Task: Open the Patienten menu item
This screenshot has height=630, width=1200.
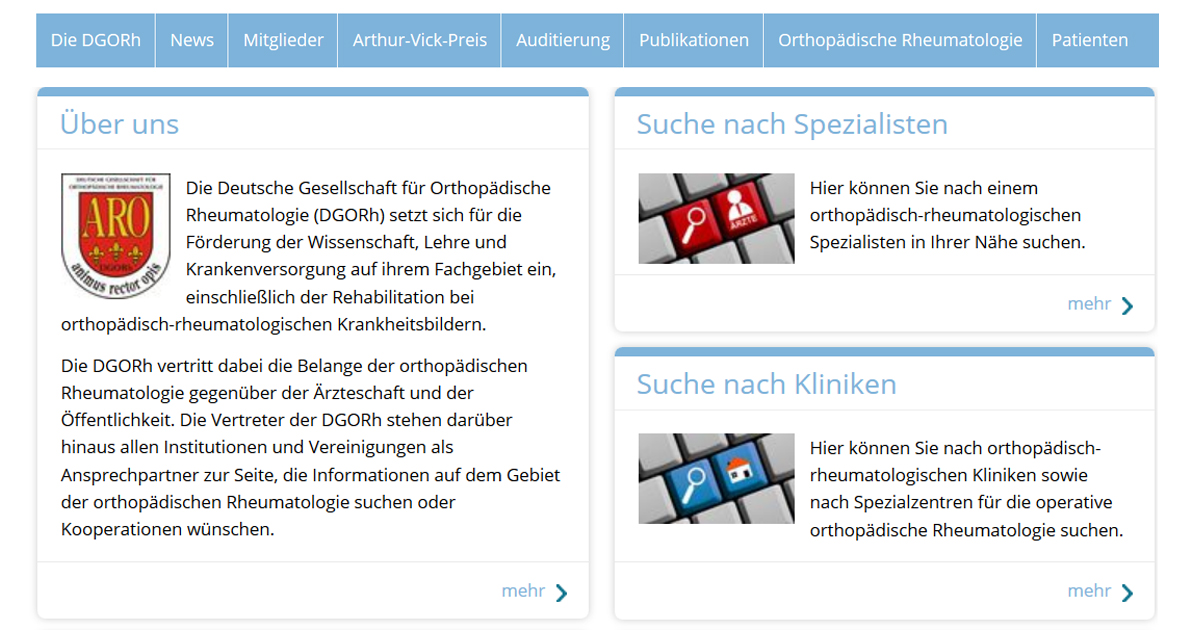Action: [x=1090, y=40]
